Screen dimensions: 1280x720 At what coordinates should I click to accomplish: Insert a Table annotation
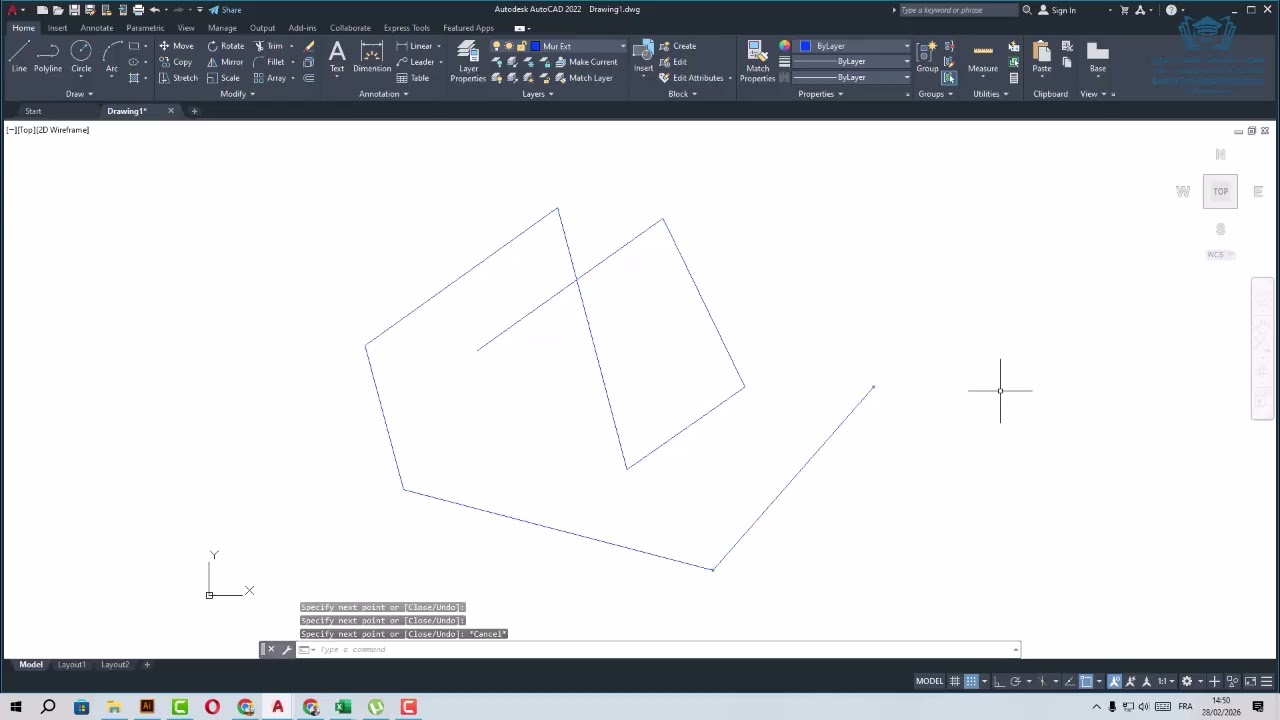point(413,78)
